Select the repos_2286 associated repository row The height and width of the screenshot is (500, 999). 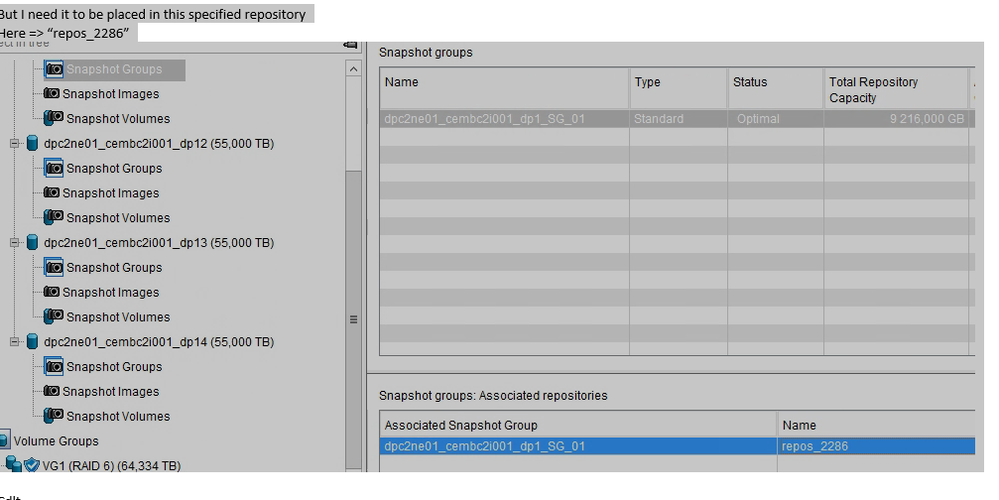[x=875, y=446]
